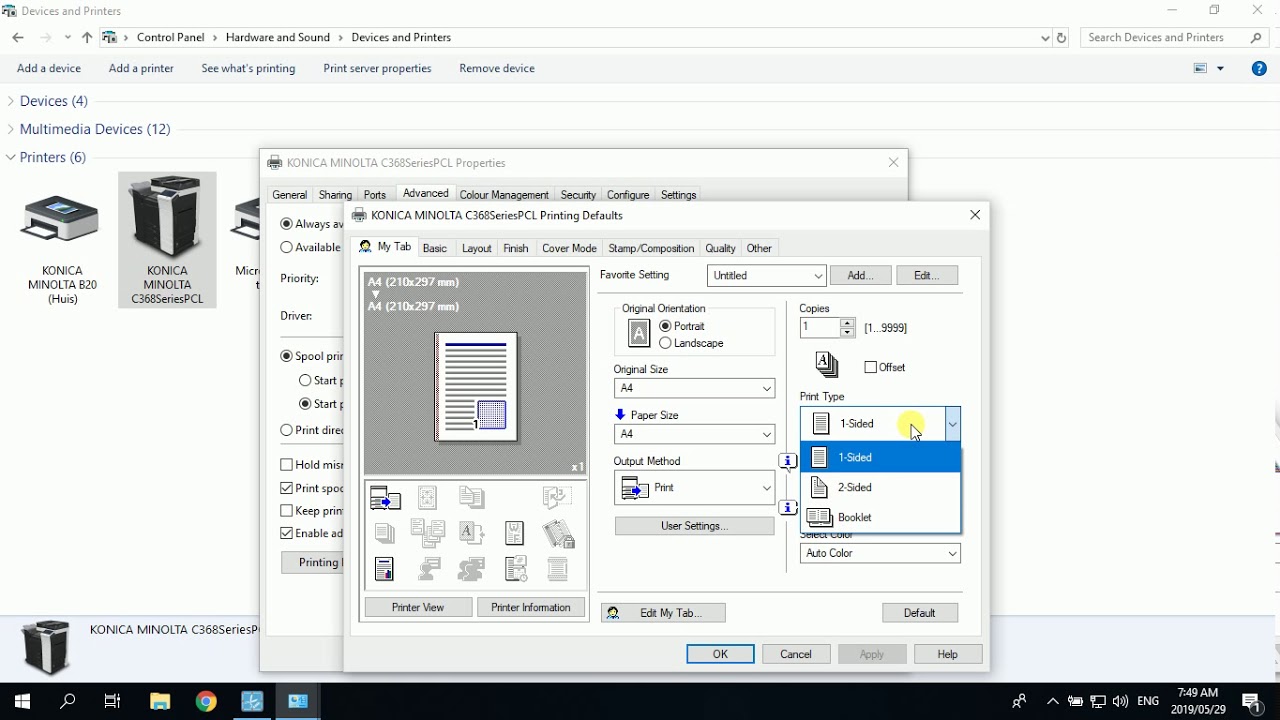Click the change view icon in Devices and Printers toolbar
The image size is (1280, 720).
tap(1201, 68)
